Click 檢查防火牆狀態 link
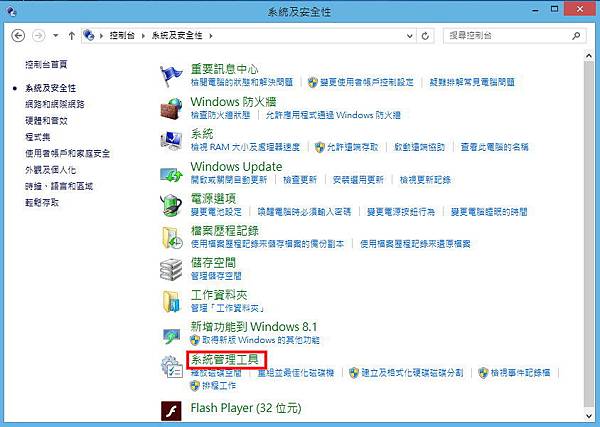 [220, 115]
